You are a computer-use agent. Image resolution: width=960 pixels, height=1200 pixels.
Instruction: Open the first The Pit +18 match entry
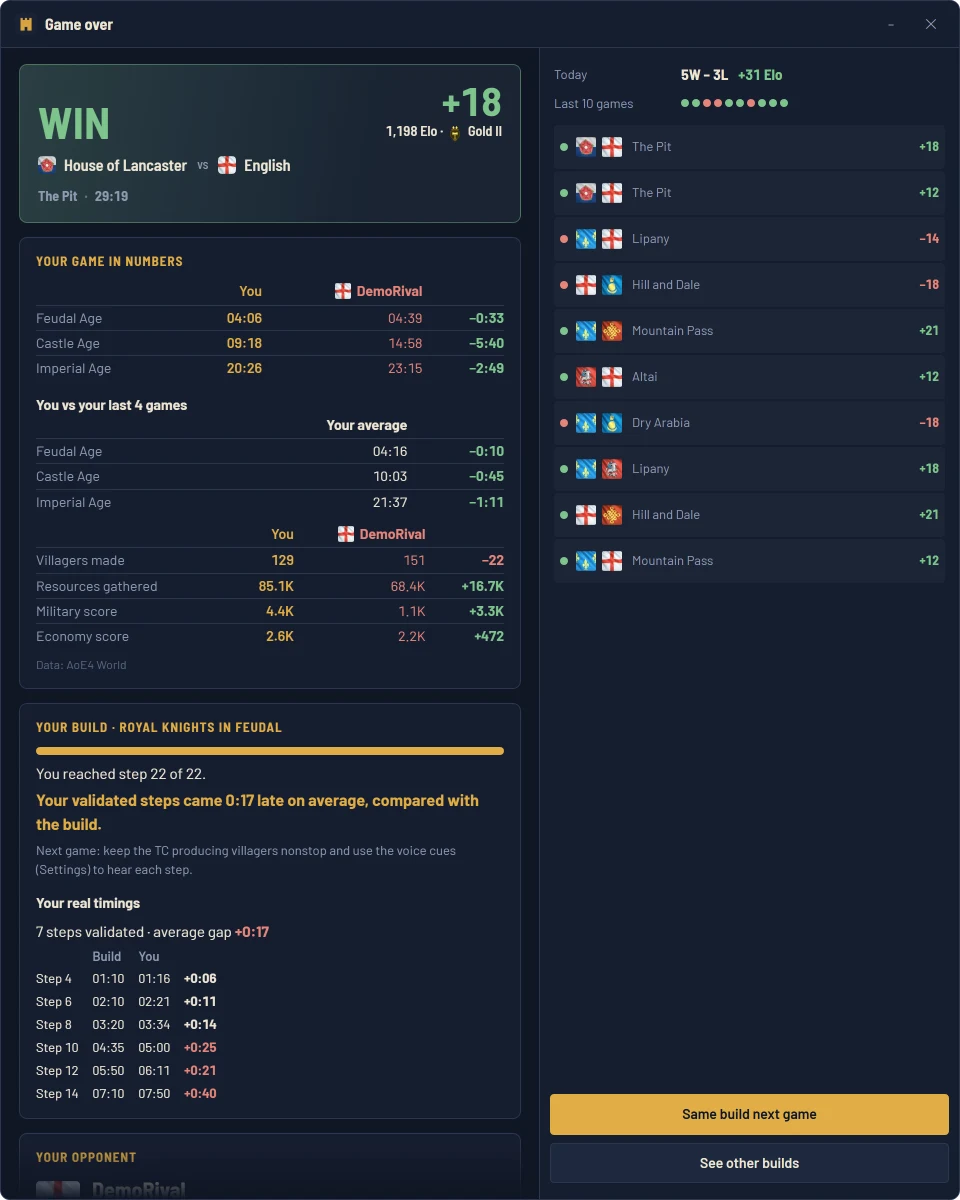pyautogui.click(x=749, y=147)
